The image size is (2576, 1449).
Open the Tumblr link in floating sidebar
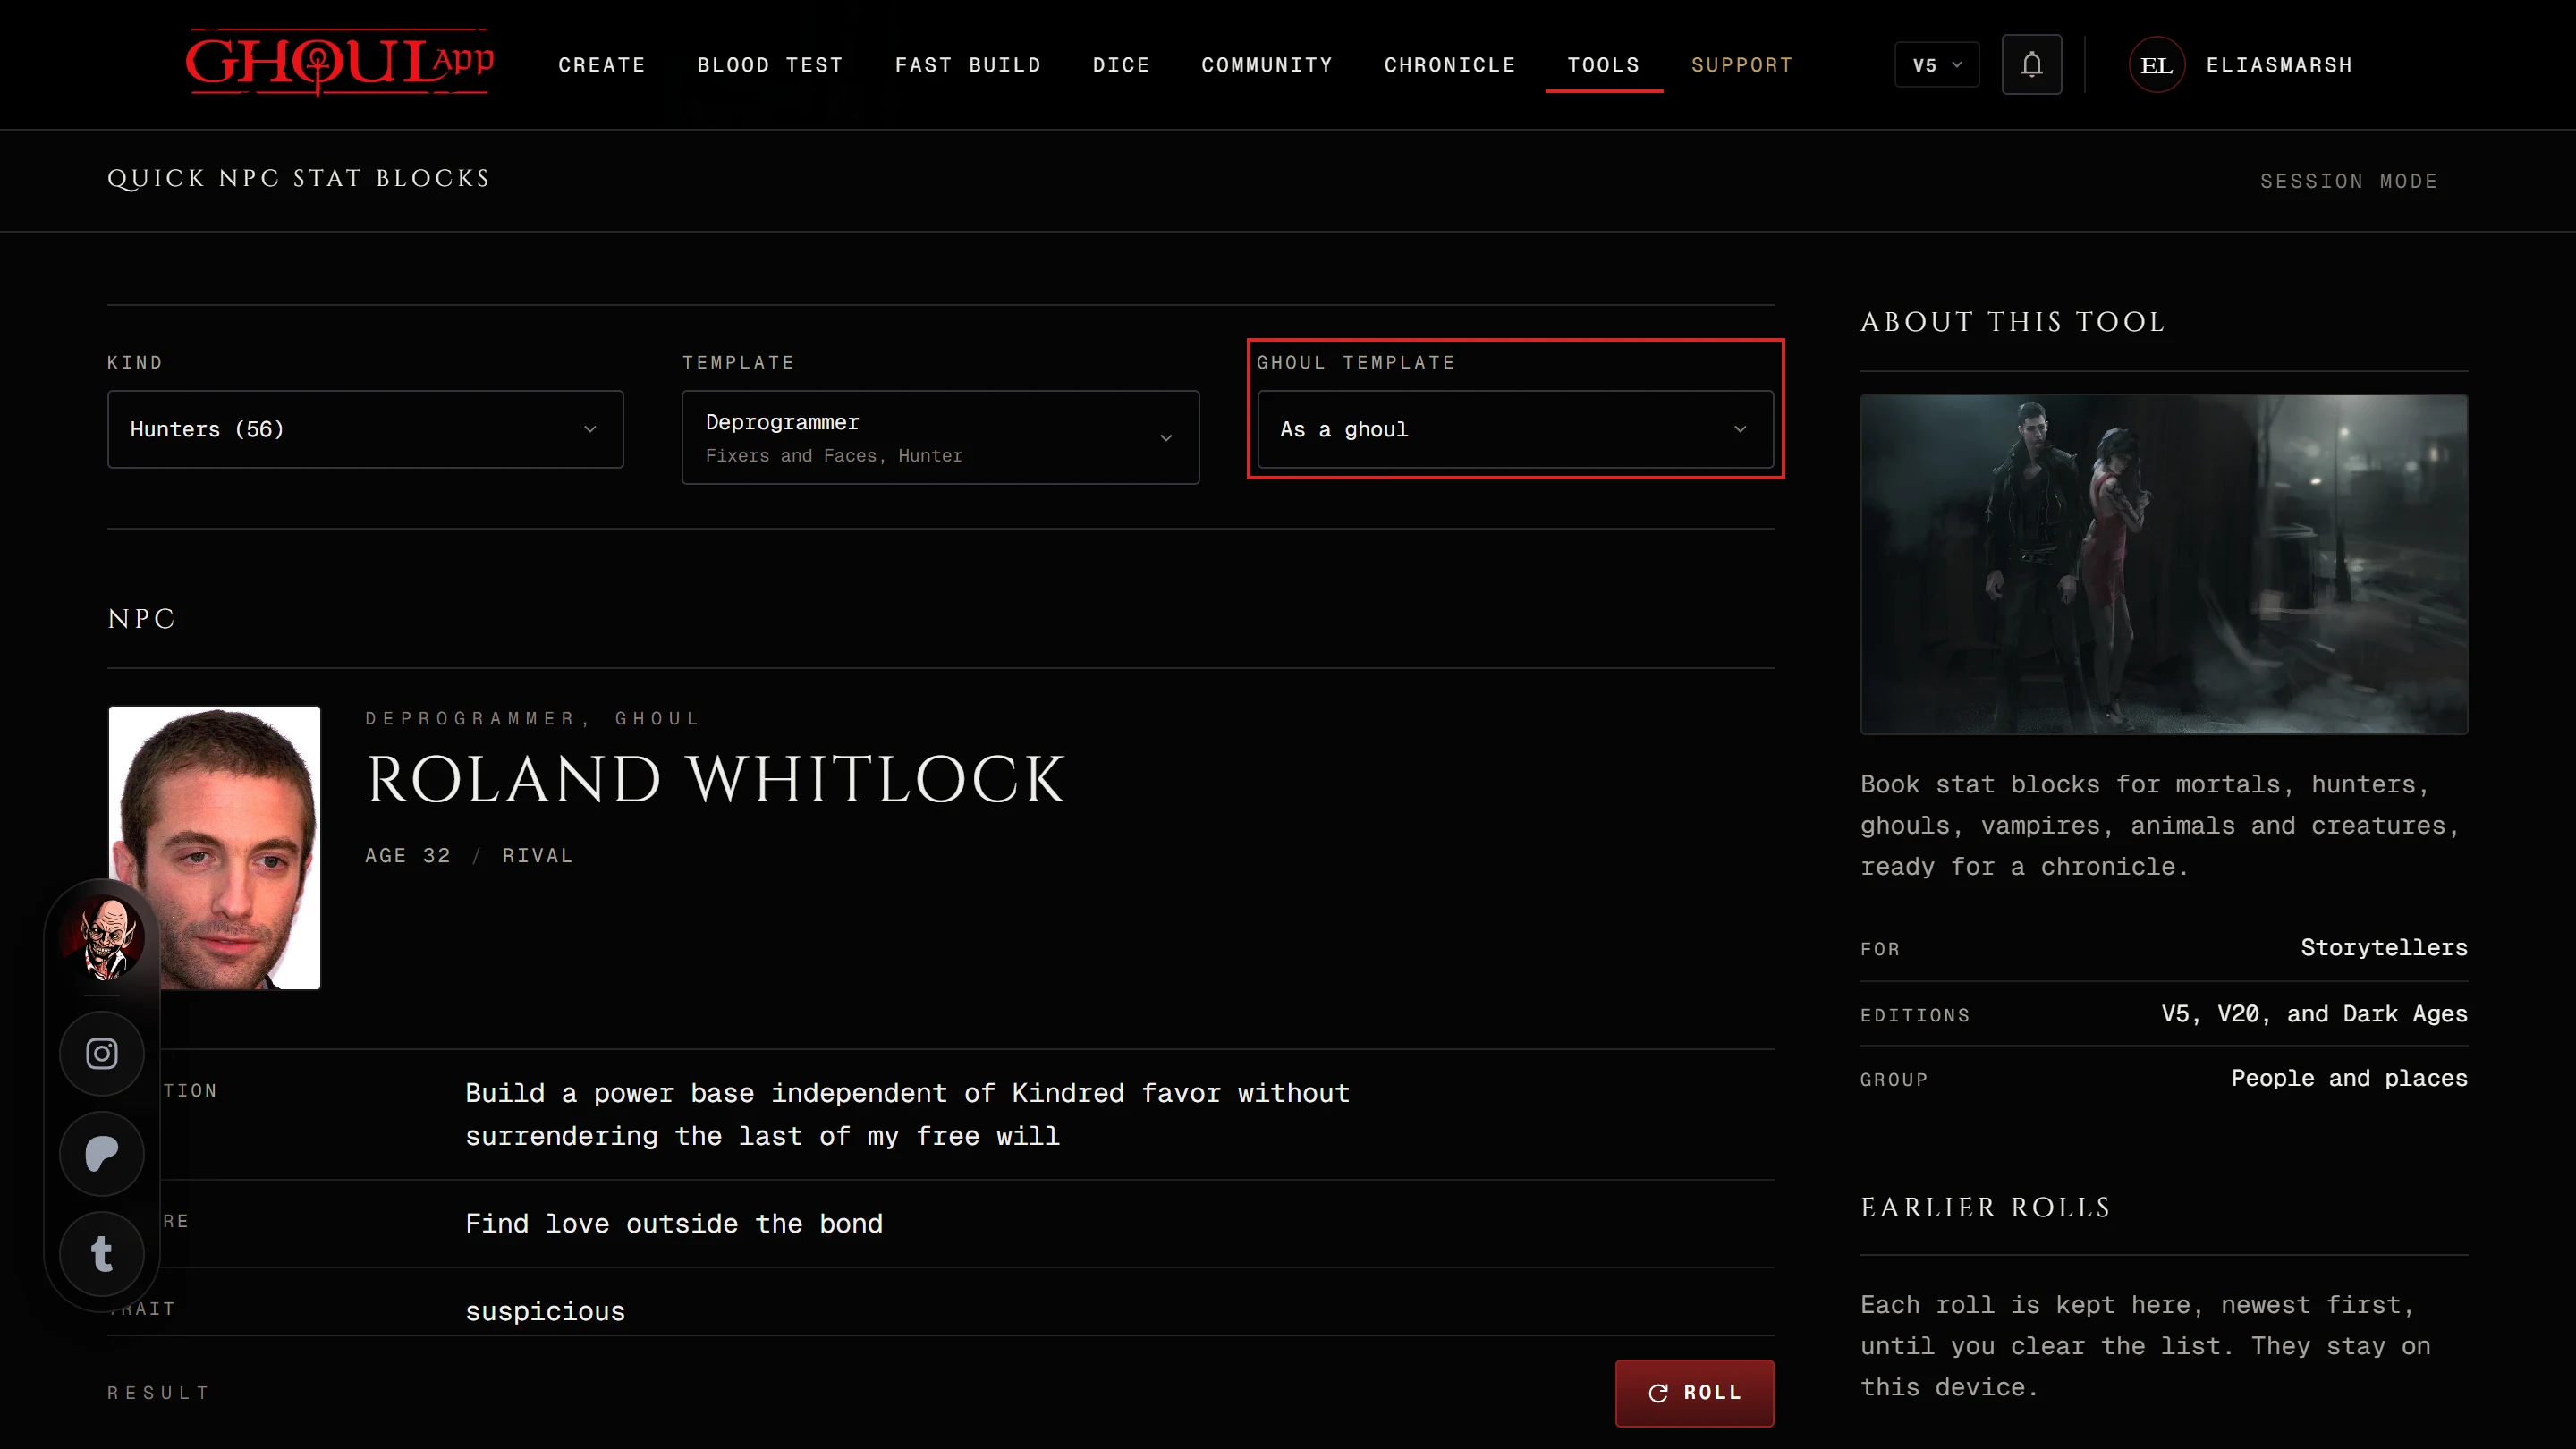[102, 1253]
